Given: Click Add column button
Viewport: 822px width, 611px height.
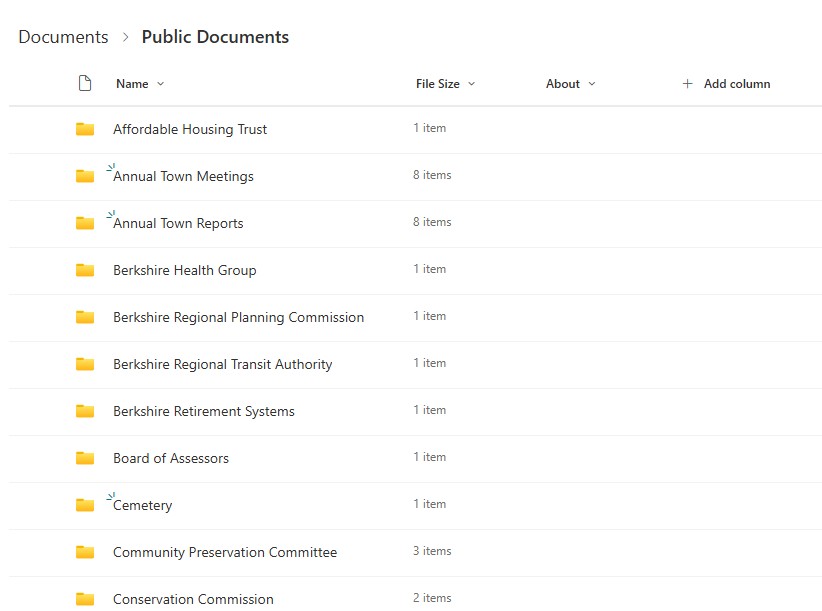Looking at the screenshot, I should 736,84.
